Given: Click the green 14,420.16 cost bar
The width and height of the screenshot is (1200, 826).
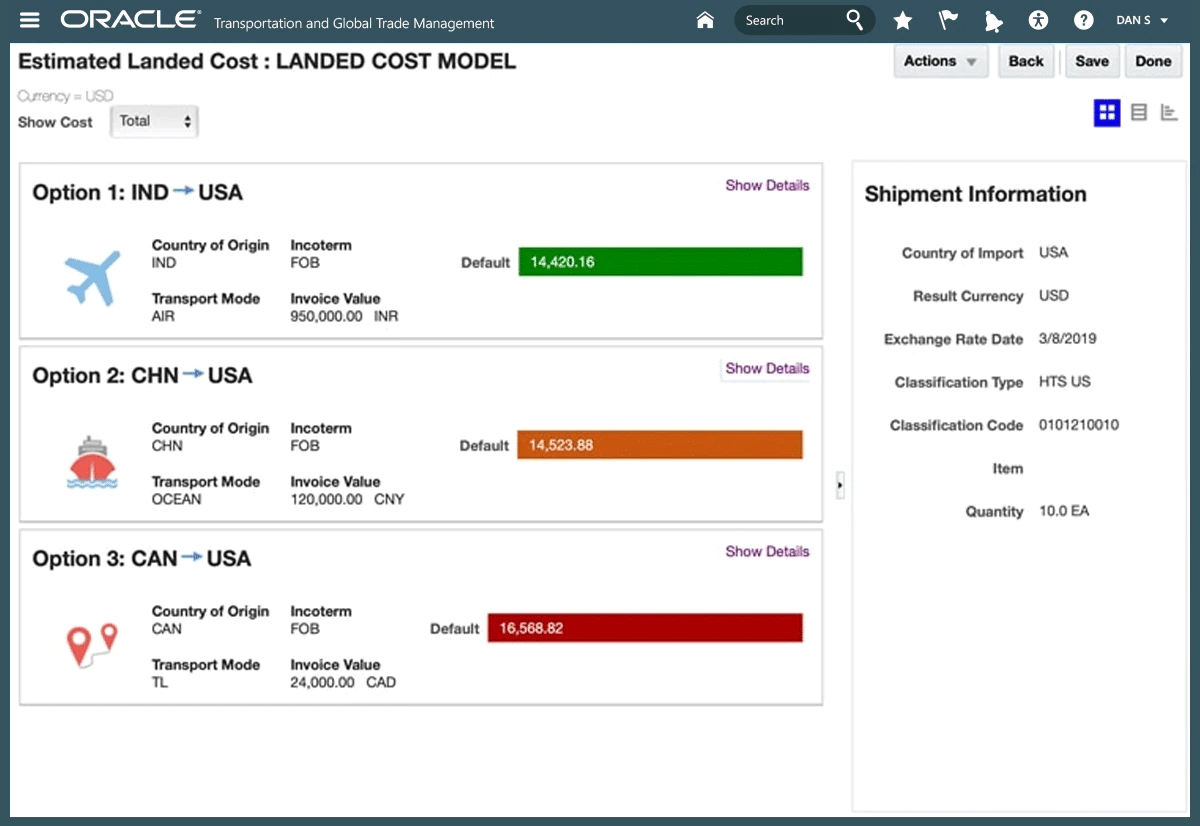Looking at the screenshot, I should coord(660,262).
